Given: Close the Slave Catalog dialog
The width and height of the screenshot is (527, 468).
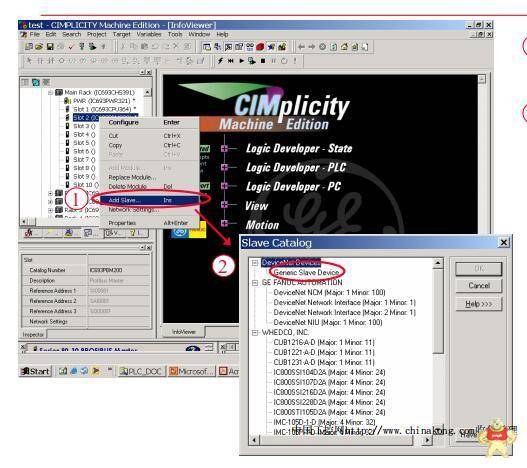Looking at the screenshot, I should click(503, 242).
